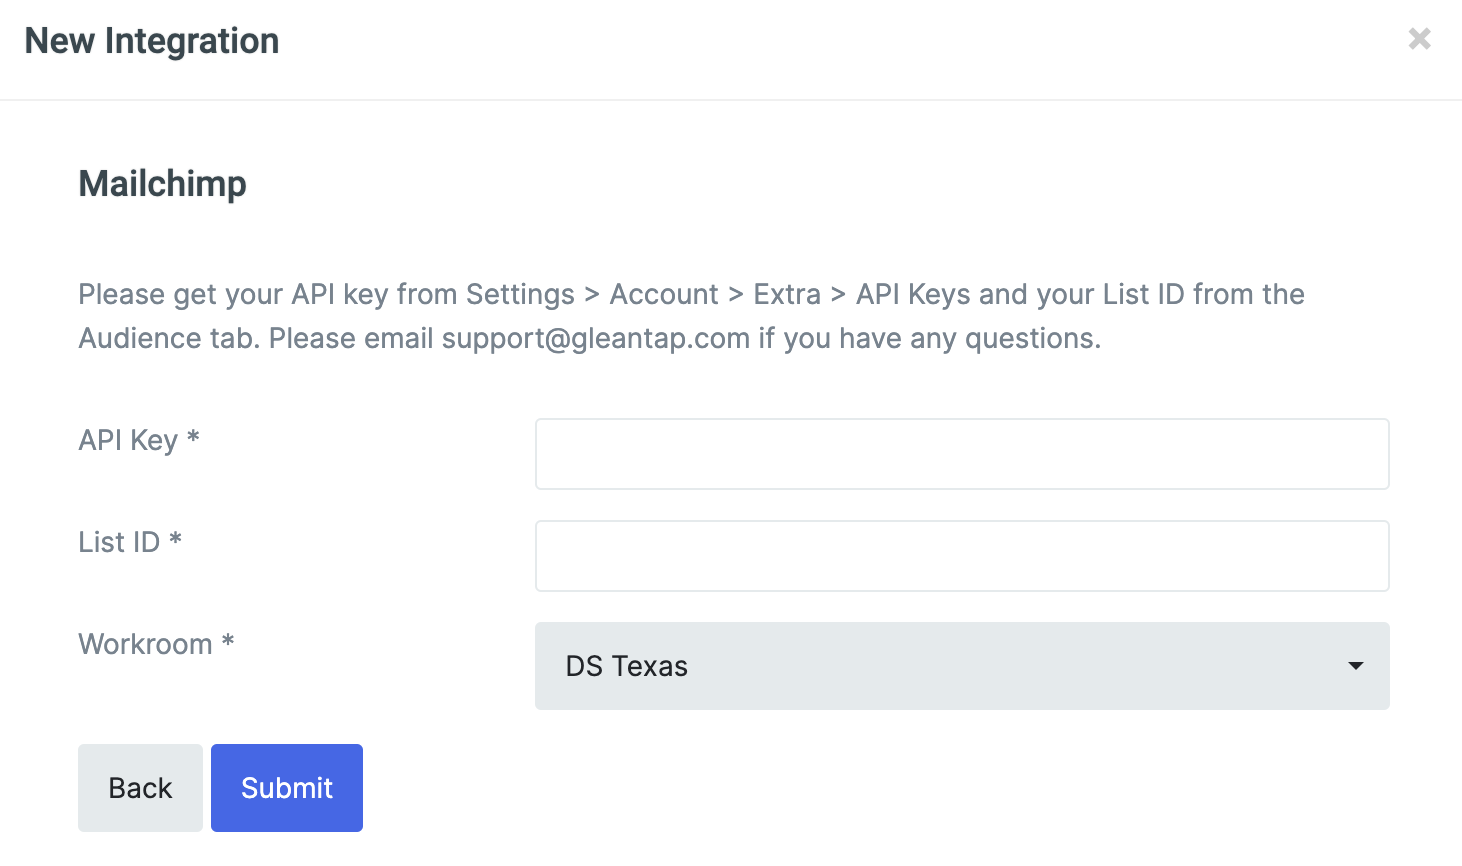Focus the List ID text box
Viewport: 1462px width, 866px height.
point(961,556)
